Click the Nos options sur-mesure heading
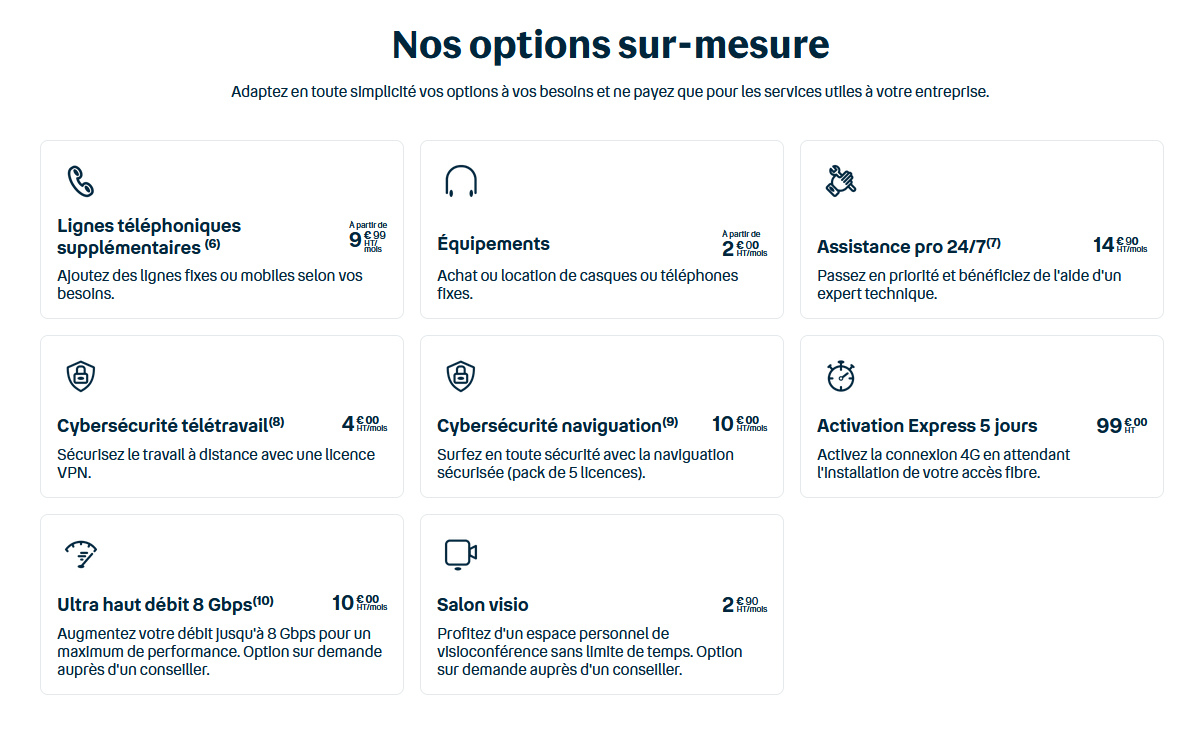This screenshot has height=730, width=1200. click(x=610, y=45)
